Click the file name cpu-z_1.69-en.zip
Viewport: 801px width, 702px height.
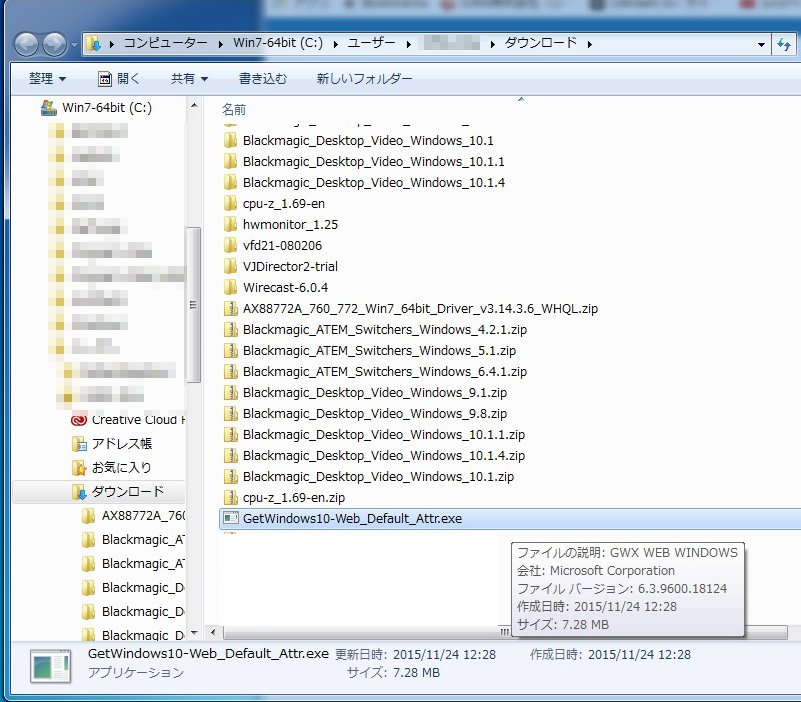tap(294, 497)
